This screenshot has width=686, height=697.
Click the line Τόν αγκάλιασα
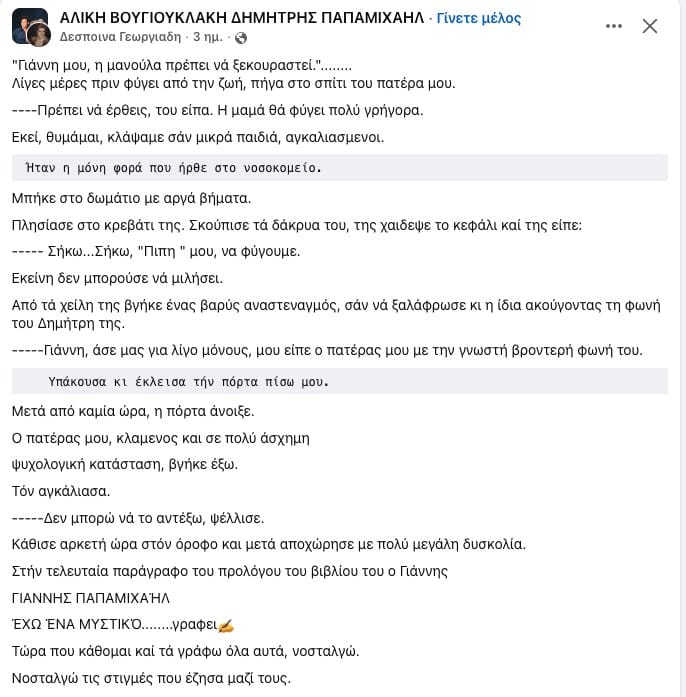(61, 491)
